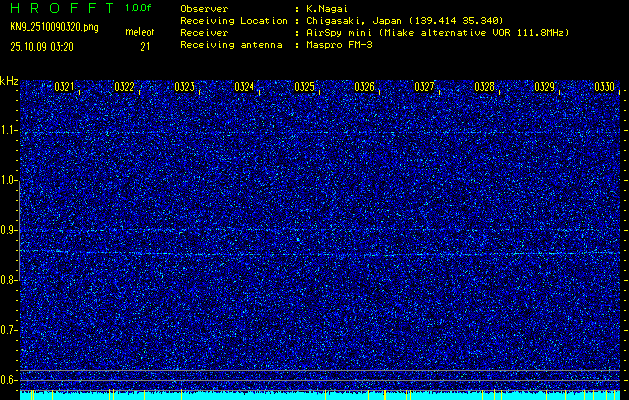
Task: Select the 0.7 frequency axis label
Action: point(9,329)
